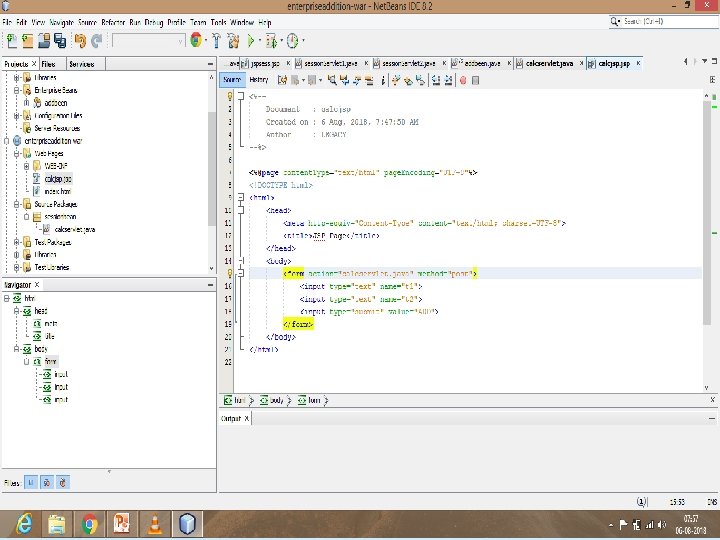The image size is (720, 540).
Task: Click the Shift Line Left icon
Action: point(436,80)
